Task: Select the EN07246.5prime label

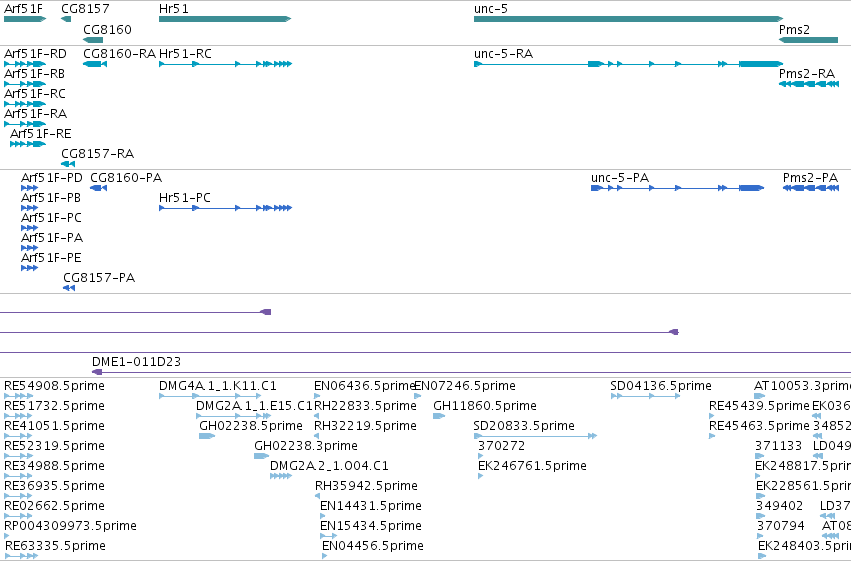Action: pos(465,386)
